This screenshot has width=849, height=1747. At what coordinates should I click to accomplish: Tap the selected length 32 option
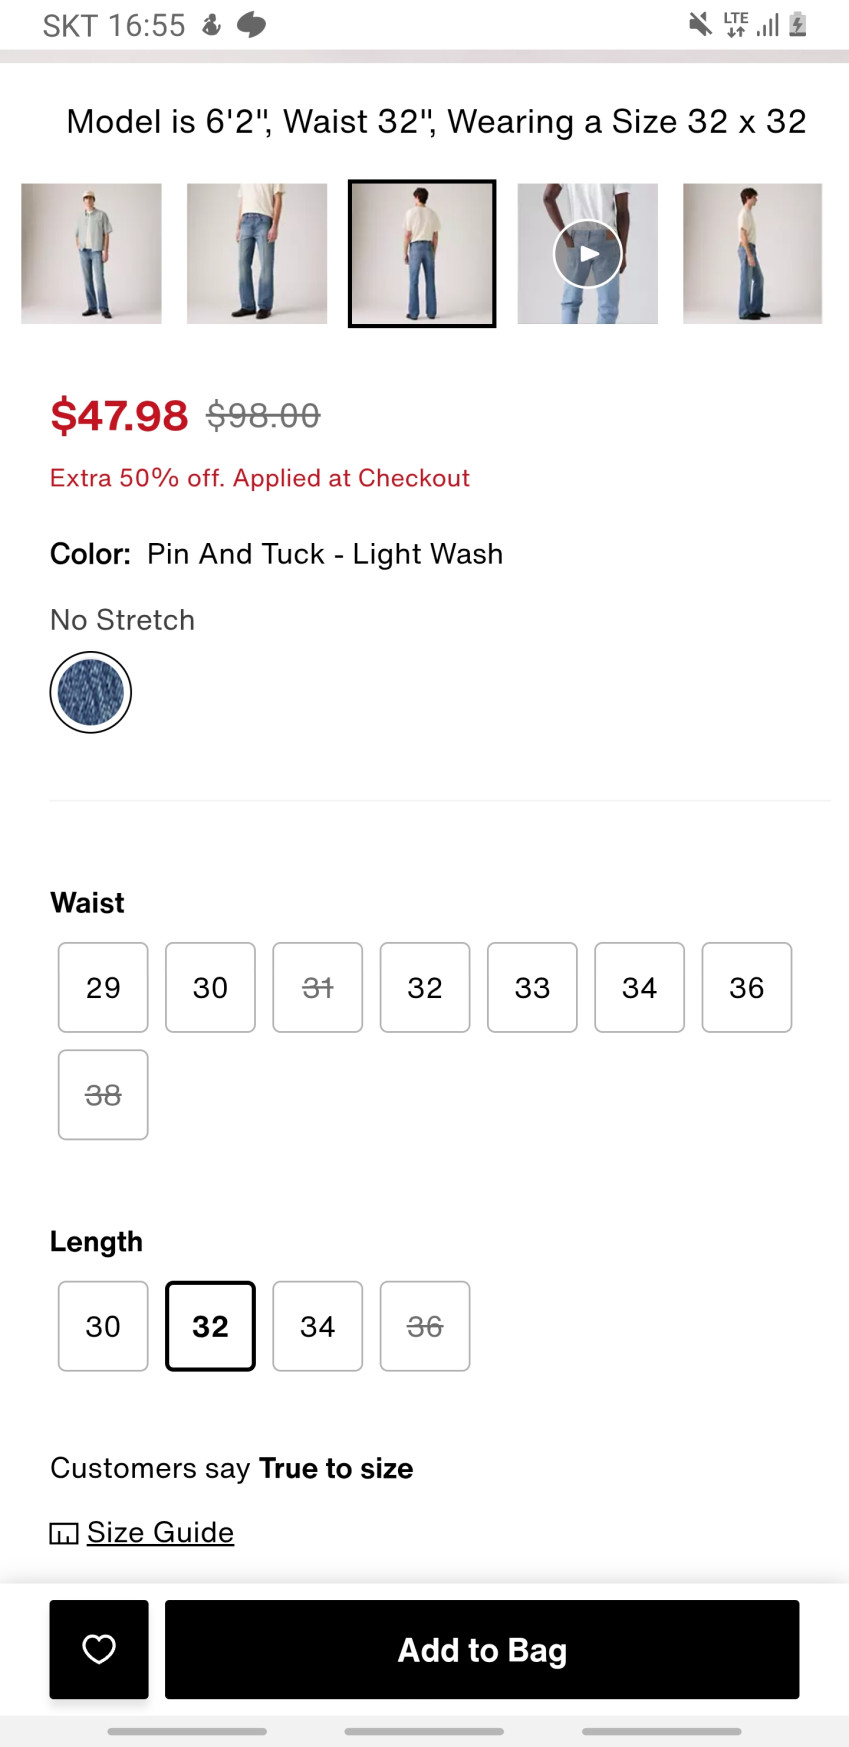(x=210, y=1326)
